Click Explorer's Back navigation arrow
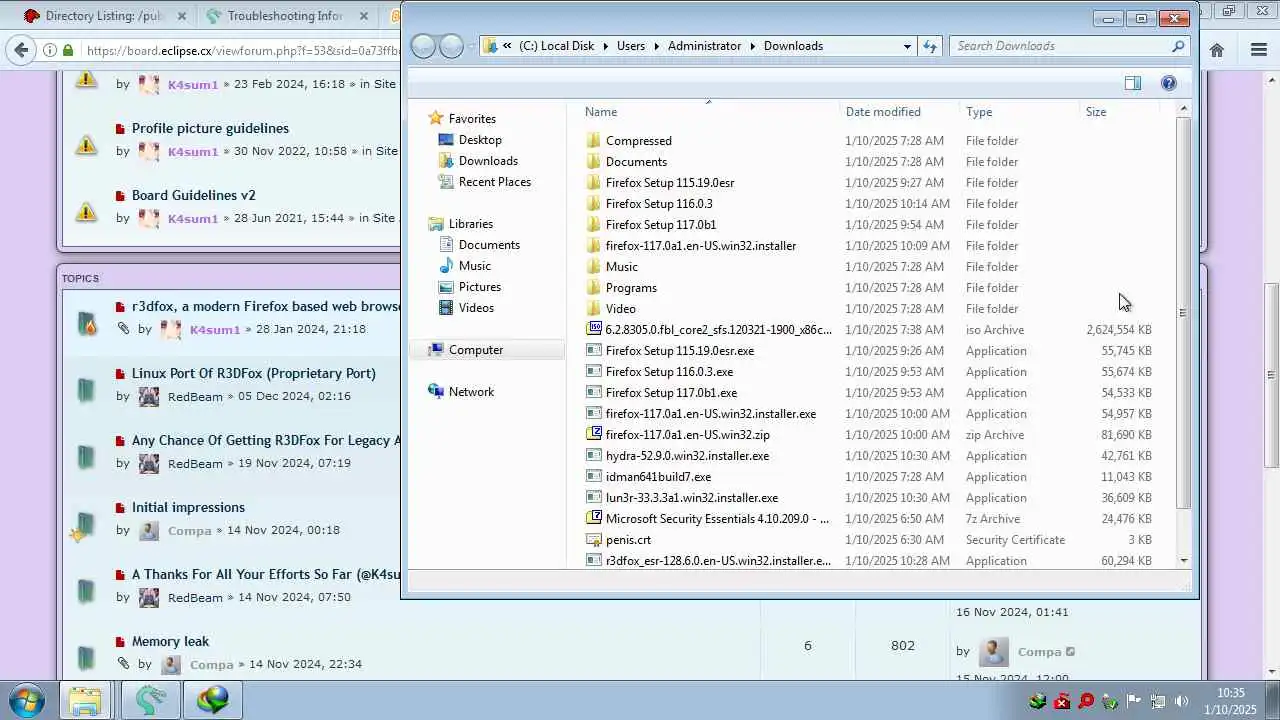 (424, 46)
